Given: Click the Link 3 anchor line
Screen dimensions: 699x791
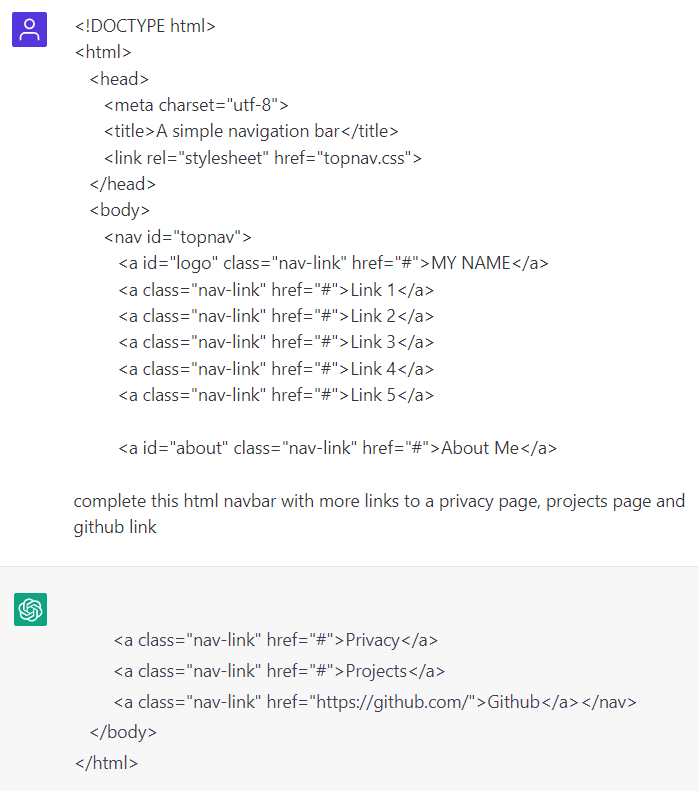Looking at the screenshot, I should (276, 342).
